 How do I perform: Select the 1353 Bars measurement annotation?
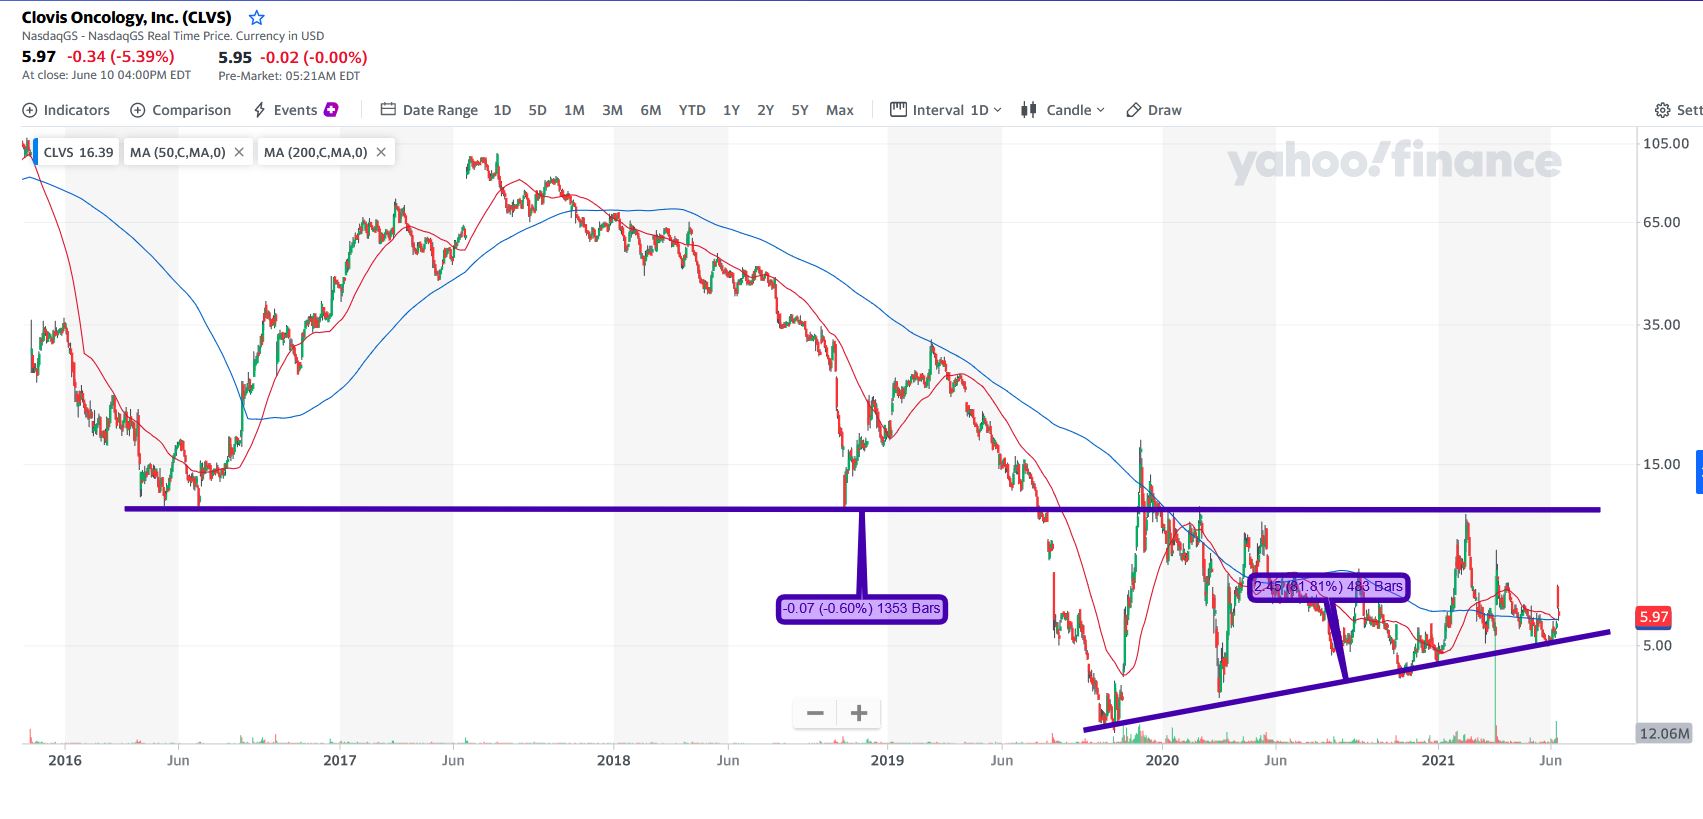coord(862,609)
